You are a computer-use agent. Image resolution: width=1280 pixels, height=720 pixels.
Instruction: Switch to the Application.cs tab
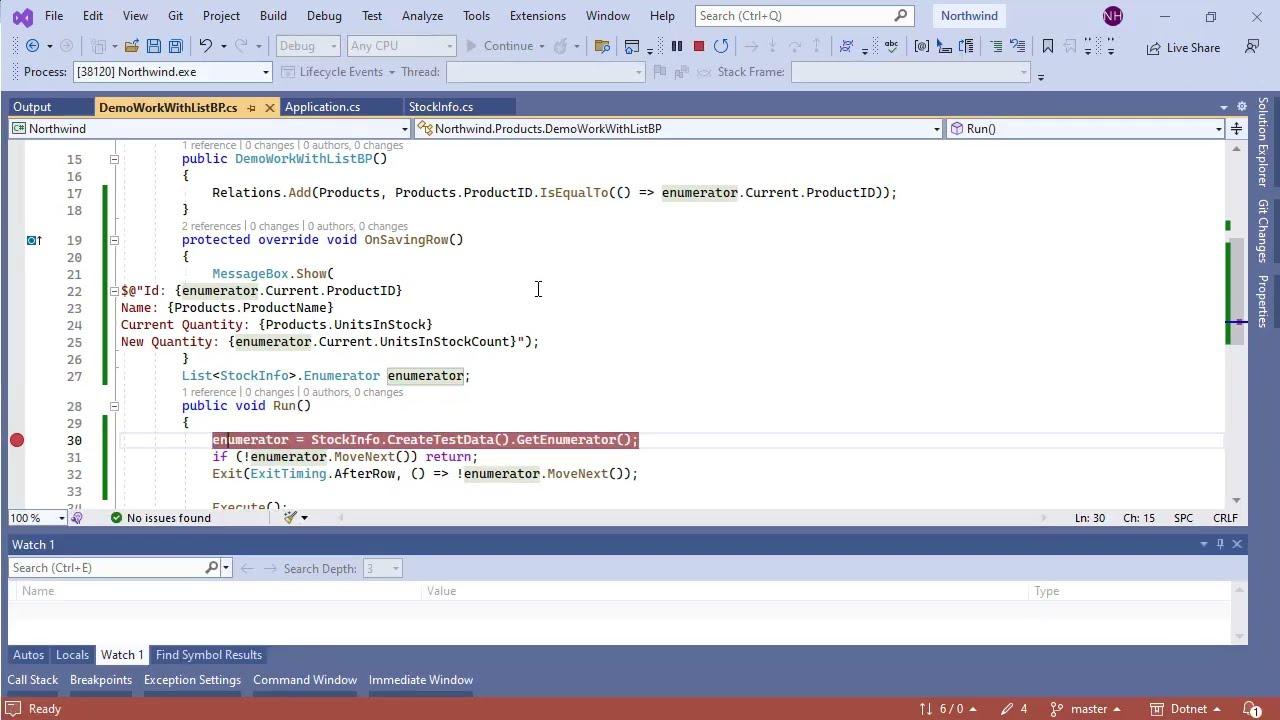322,107
